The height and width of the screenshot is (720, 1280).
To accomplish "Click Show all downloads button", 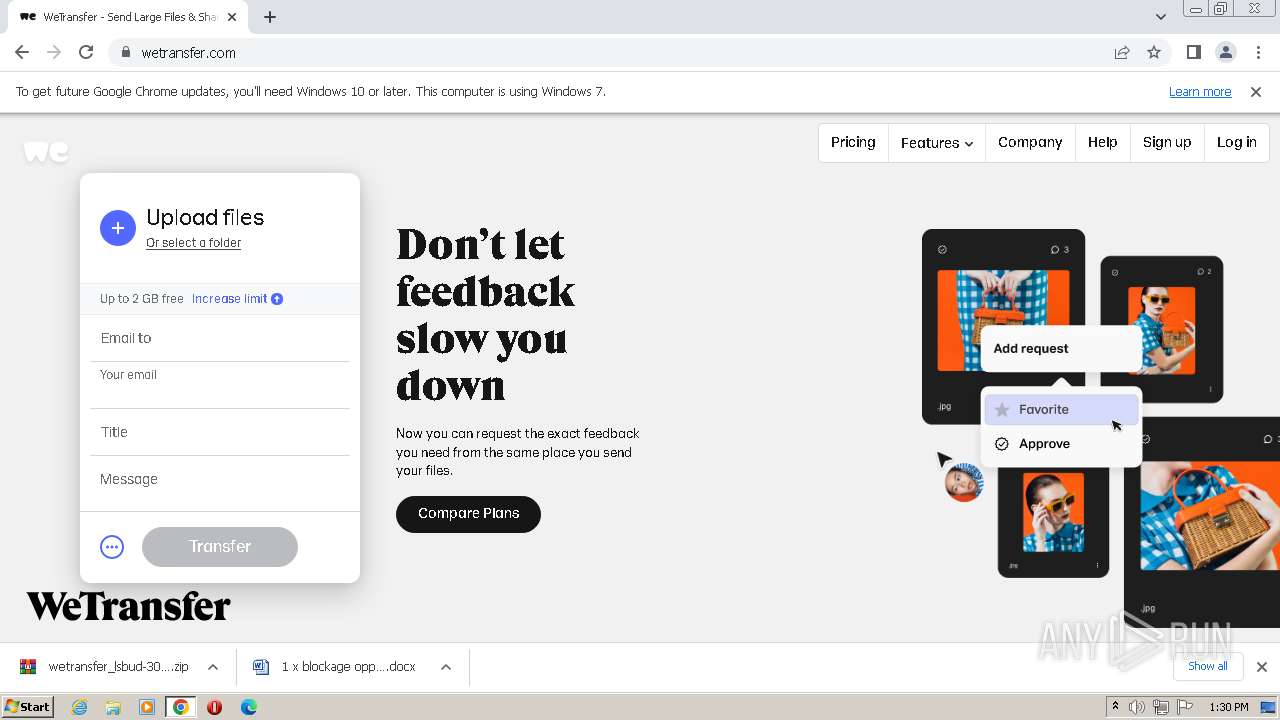I will coord(1207,666).
